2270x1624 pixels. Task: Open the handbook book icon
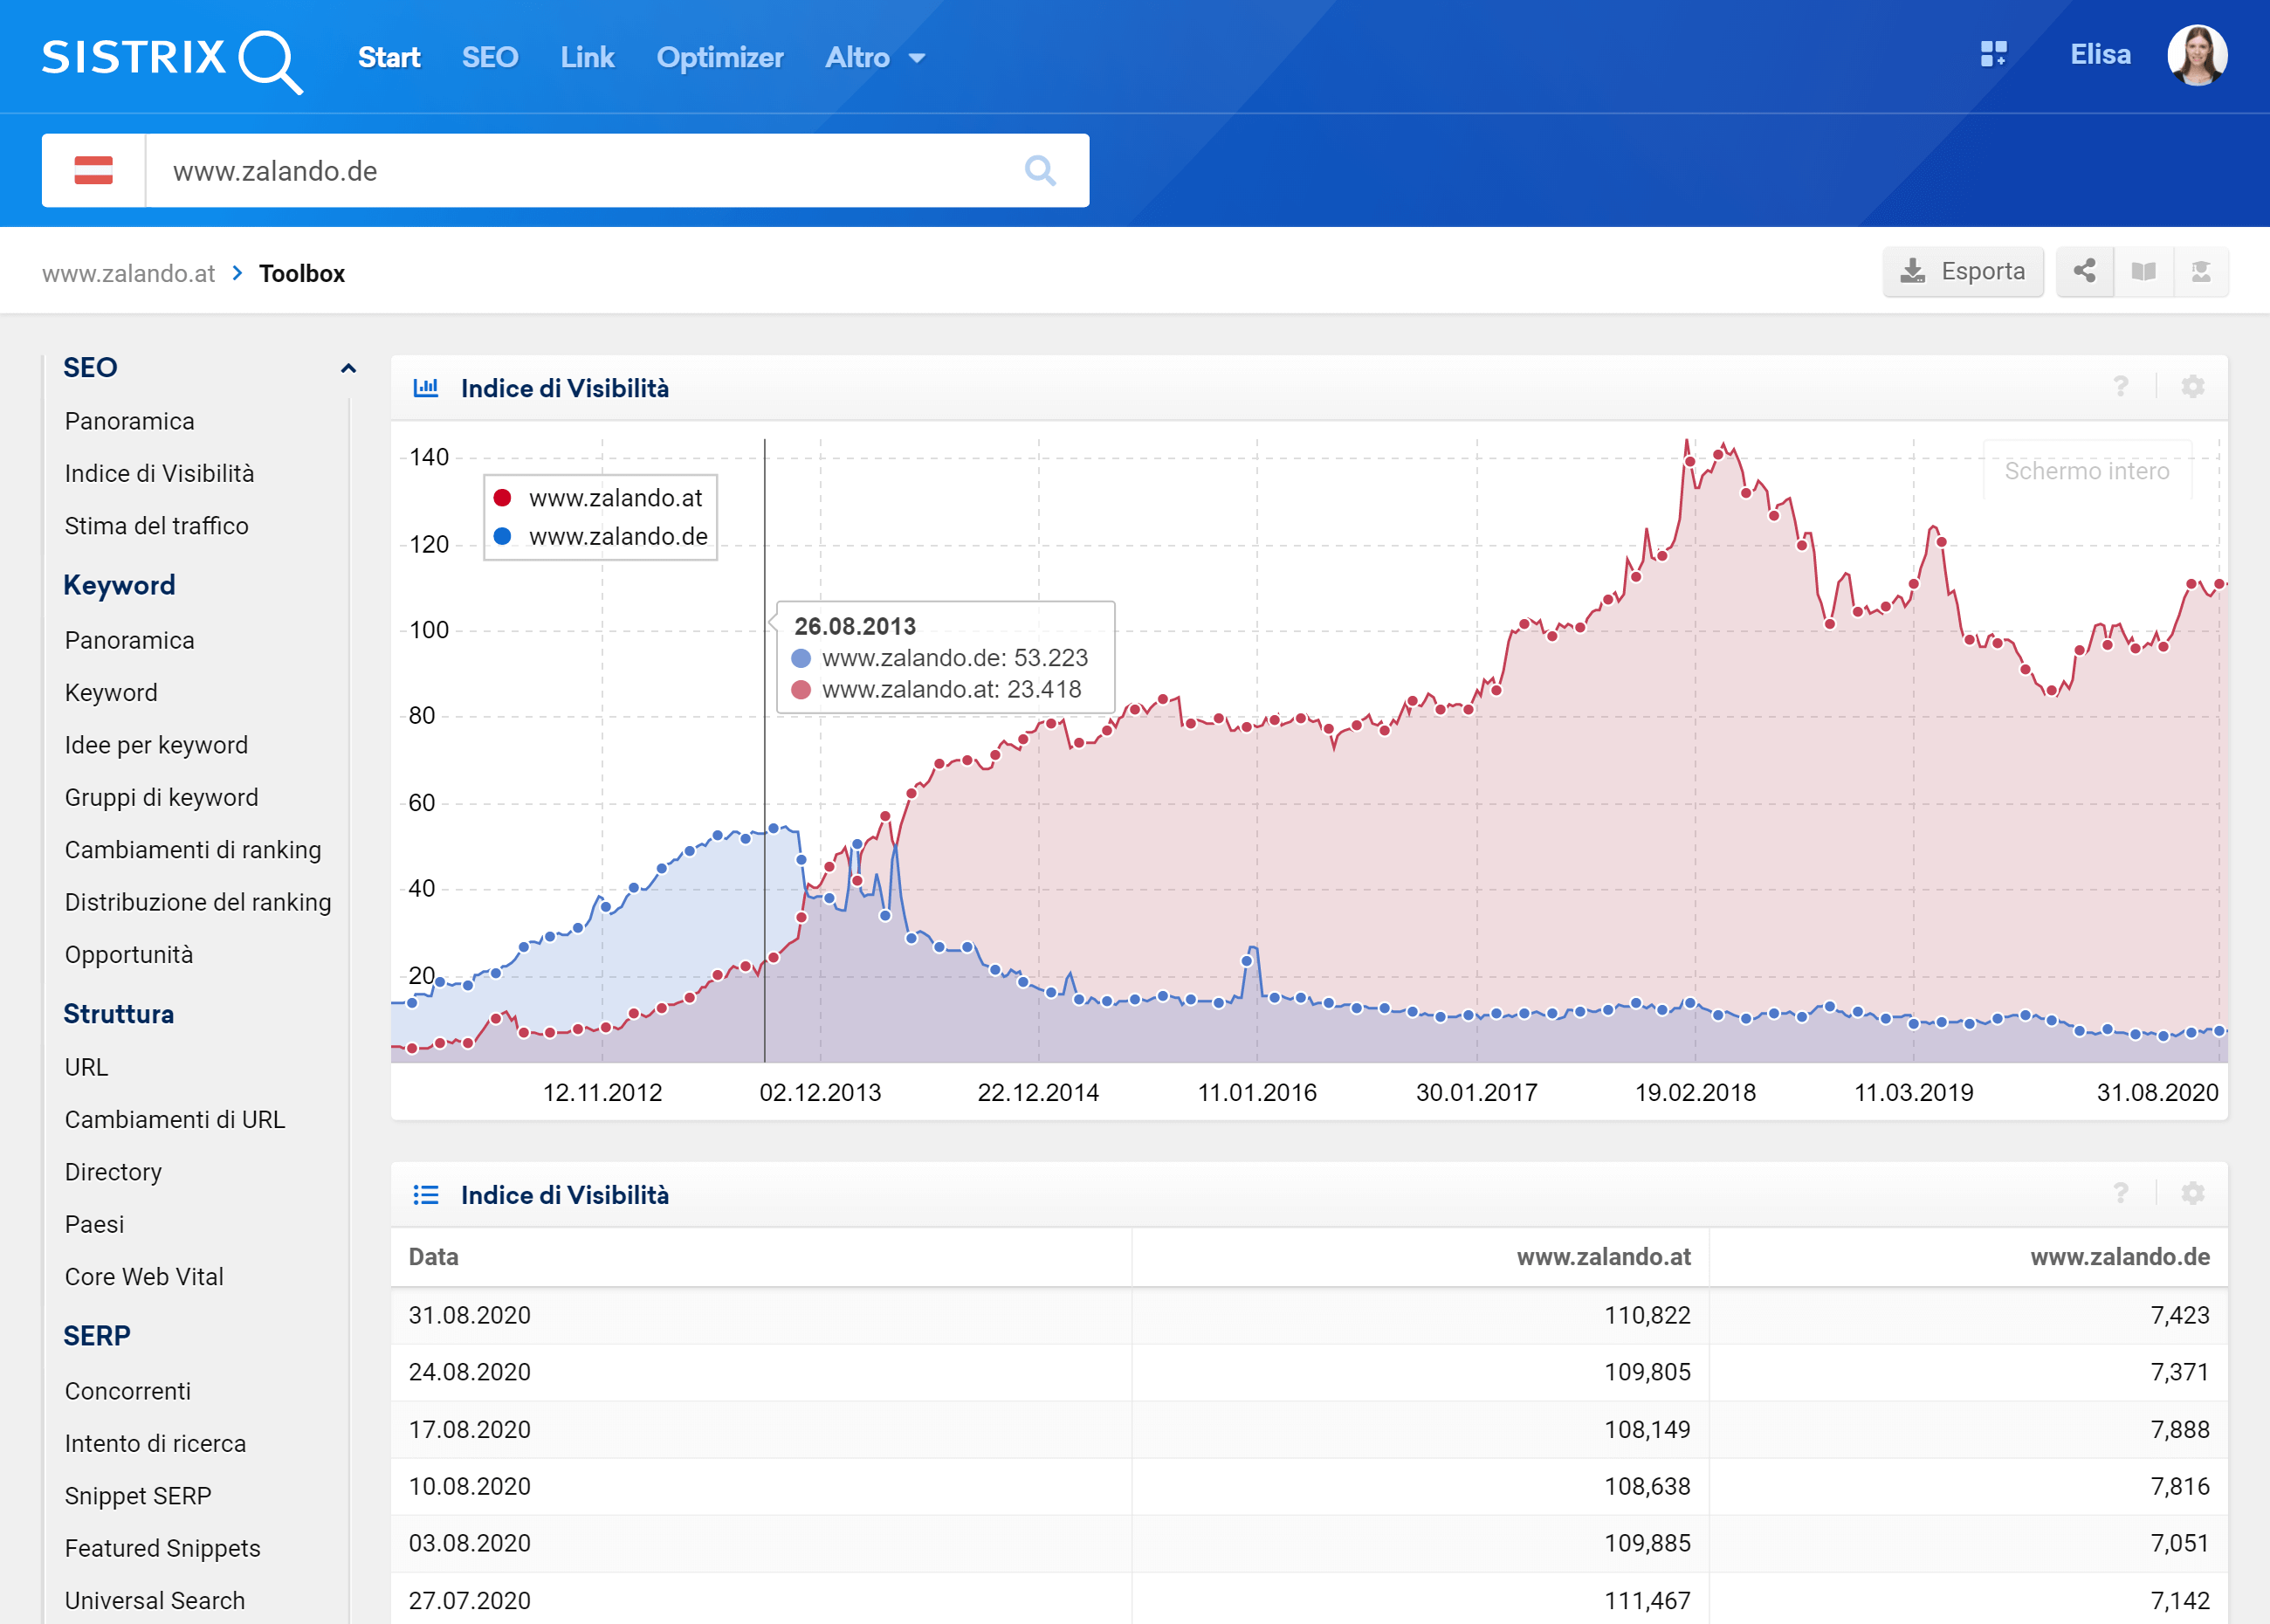tap(2143, 271)
